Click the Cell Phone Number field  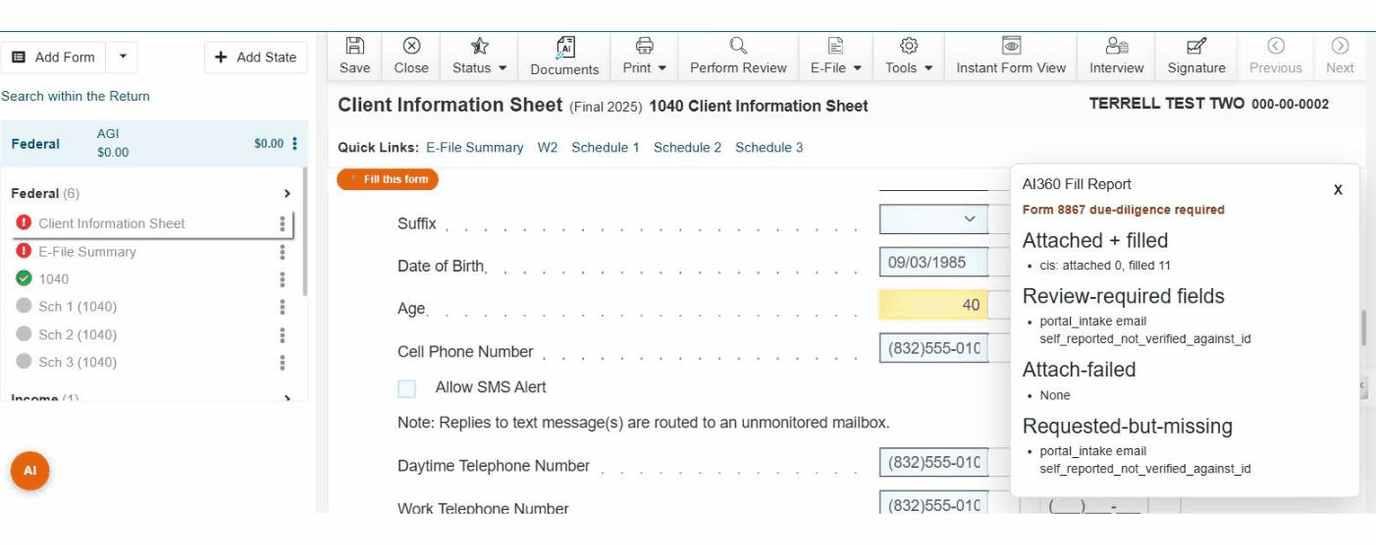coord(933,349)
